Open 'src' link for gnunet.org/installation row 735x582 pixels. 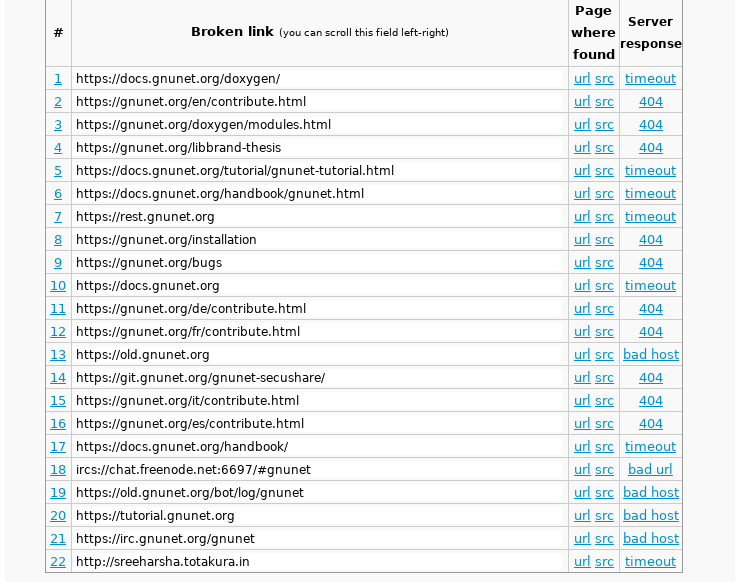pyautogui.click(x=604, y=239)
